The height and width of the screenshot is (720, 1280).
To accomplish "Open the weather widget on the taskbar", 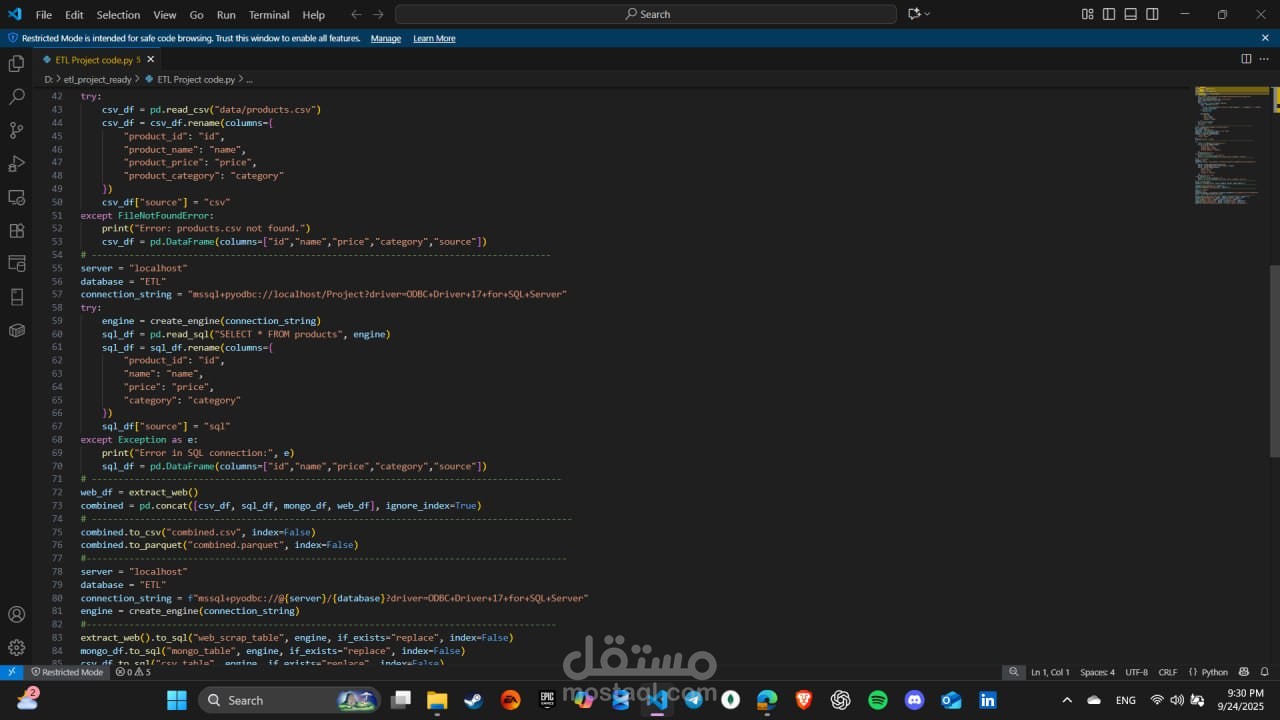I will [28, 699].
